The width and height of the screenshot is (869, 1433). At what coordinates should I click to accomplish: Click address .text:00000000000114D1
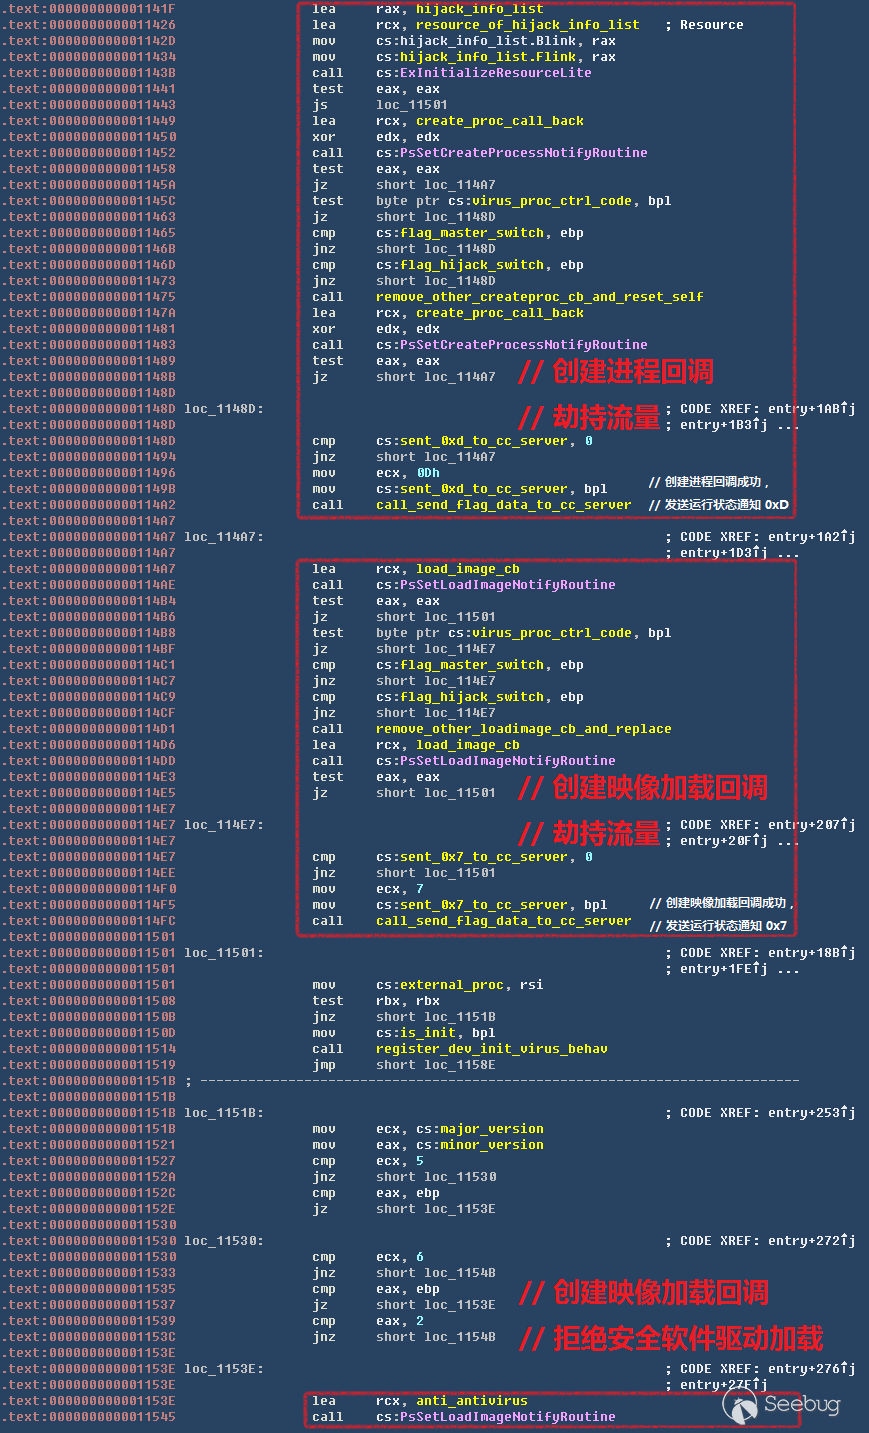click(89, 729)
